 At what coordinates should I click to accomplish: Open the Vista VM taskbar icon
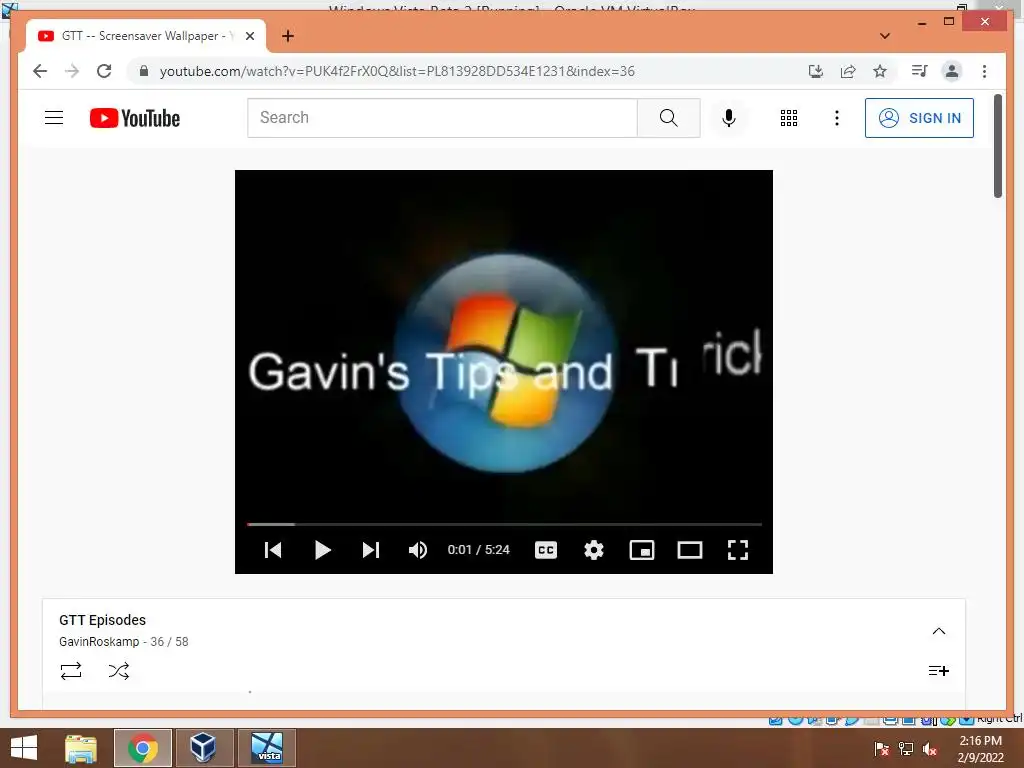coord(267,748)
